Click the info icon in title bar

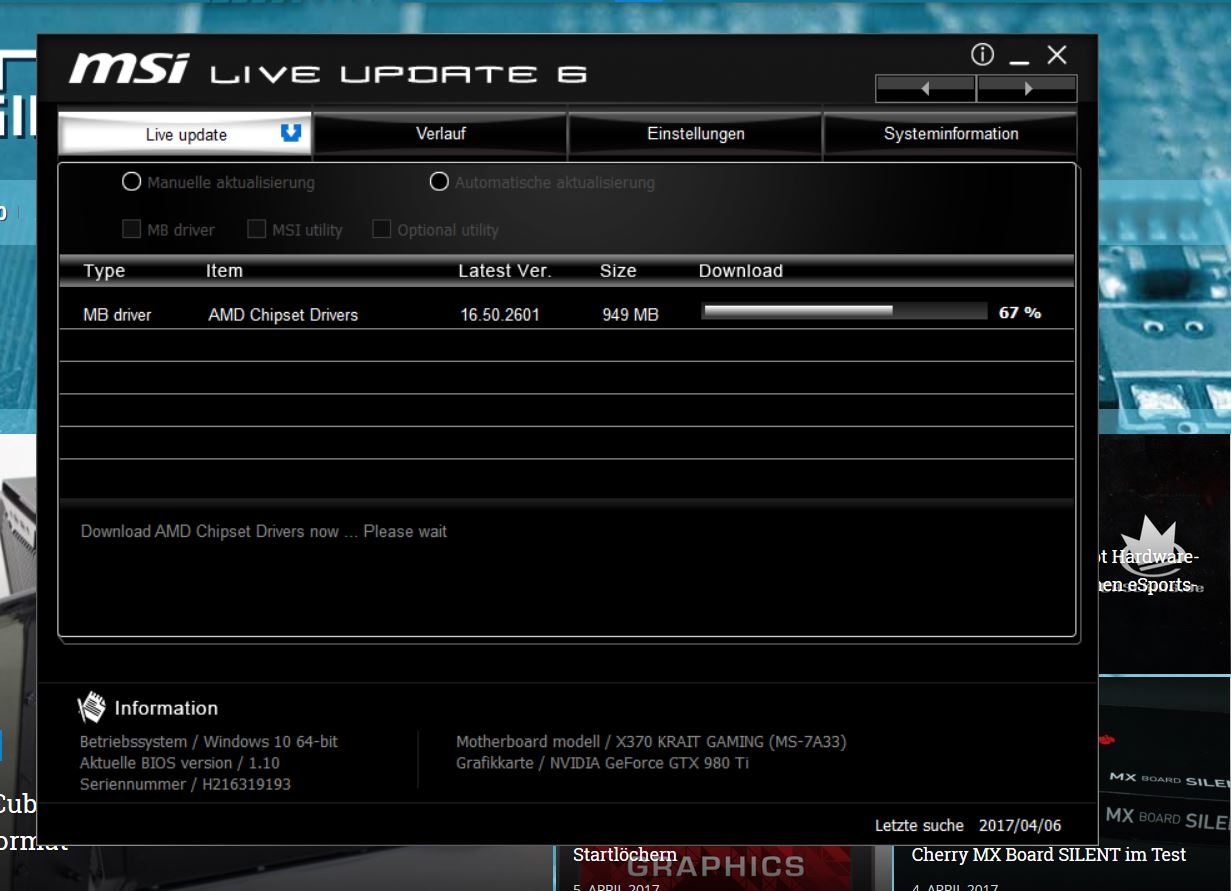tap(982, 55)
